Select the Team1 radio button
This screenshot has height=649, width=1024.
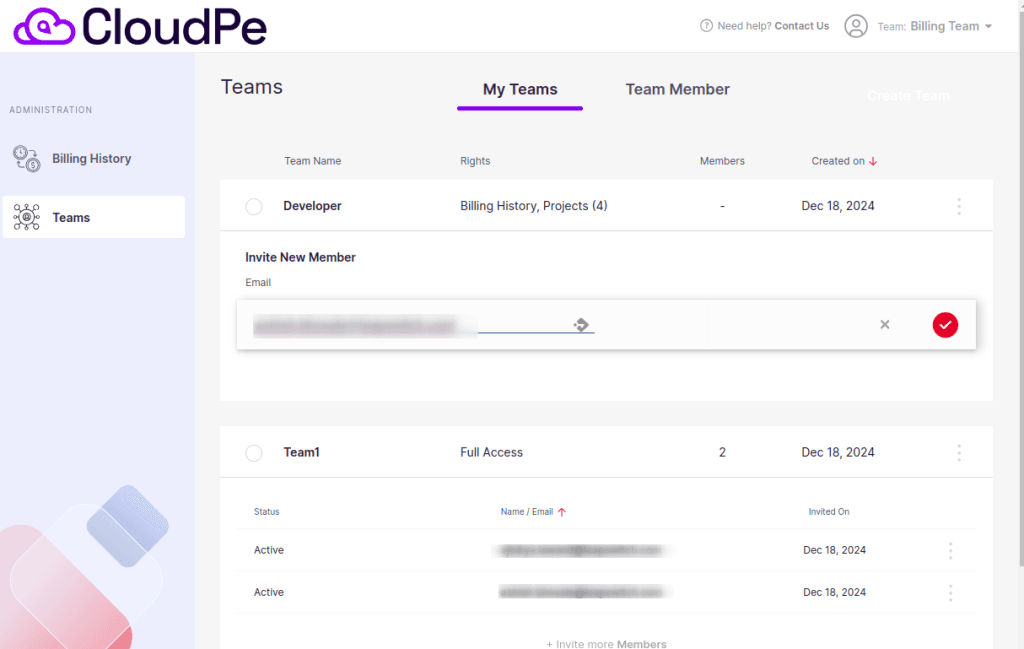pyautogui.click(x=254, y=452)
